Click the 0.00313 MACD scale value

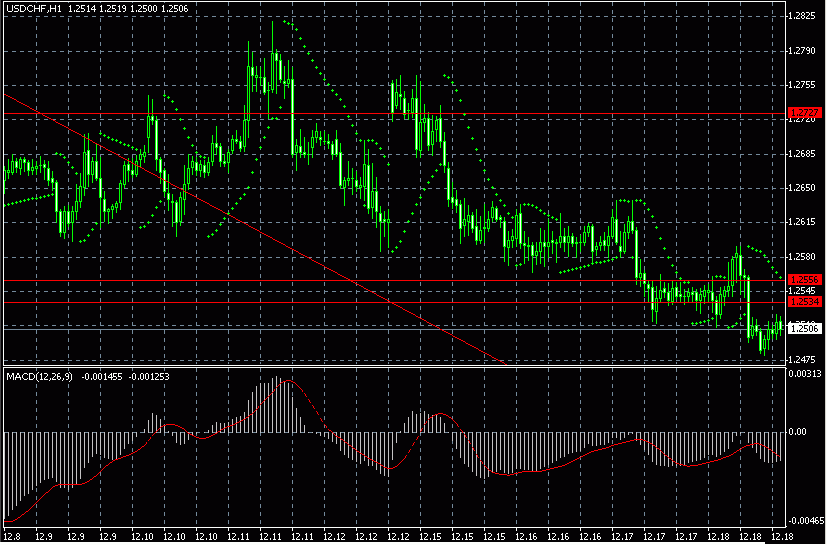(x=804, y=374)
